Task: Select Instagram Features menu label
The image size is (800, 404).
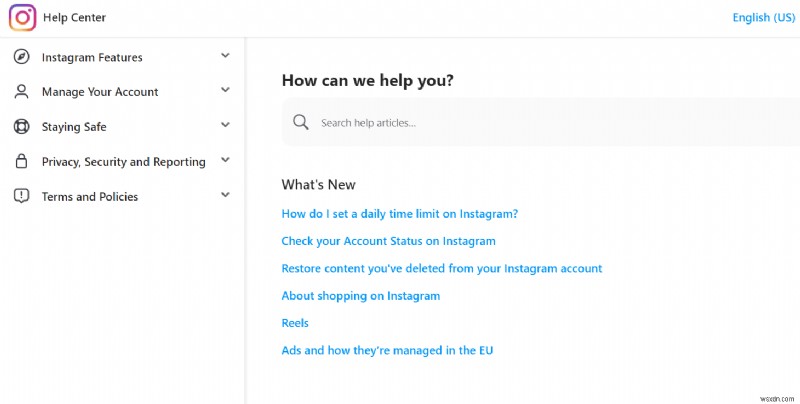Action: tap(92, 57)
